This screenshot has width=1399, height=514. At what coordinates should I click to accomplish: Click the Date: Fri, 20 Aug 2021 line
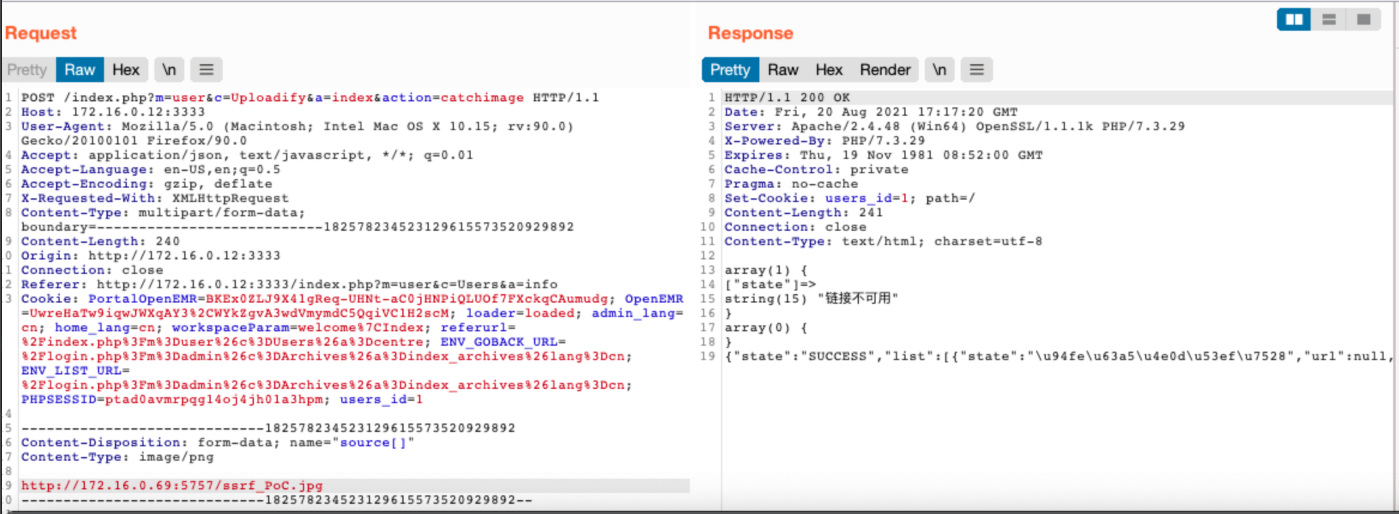click(x=870, y=112)
